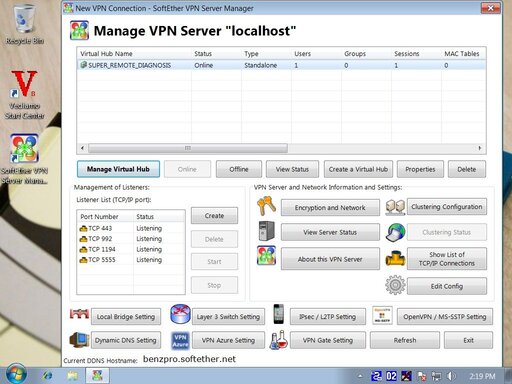Screen dimensions: 512x384
Task: Click the smartphone icon beside IPsec / L2TP Setting
Action: [x=279, y=314]
